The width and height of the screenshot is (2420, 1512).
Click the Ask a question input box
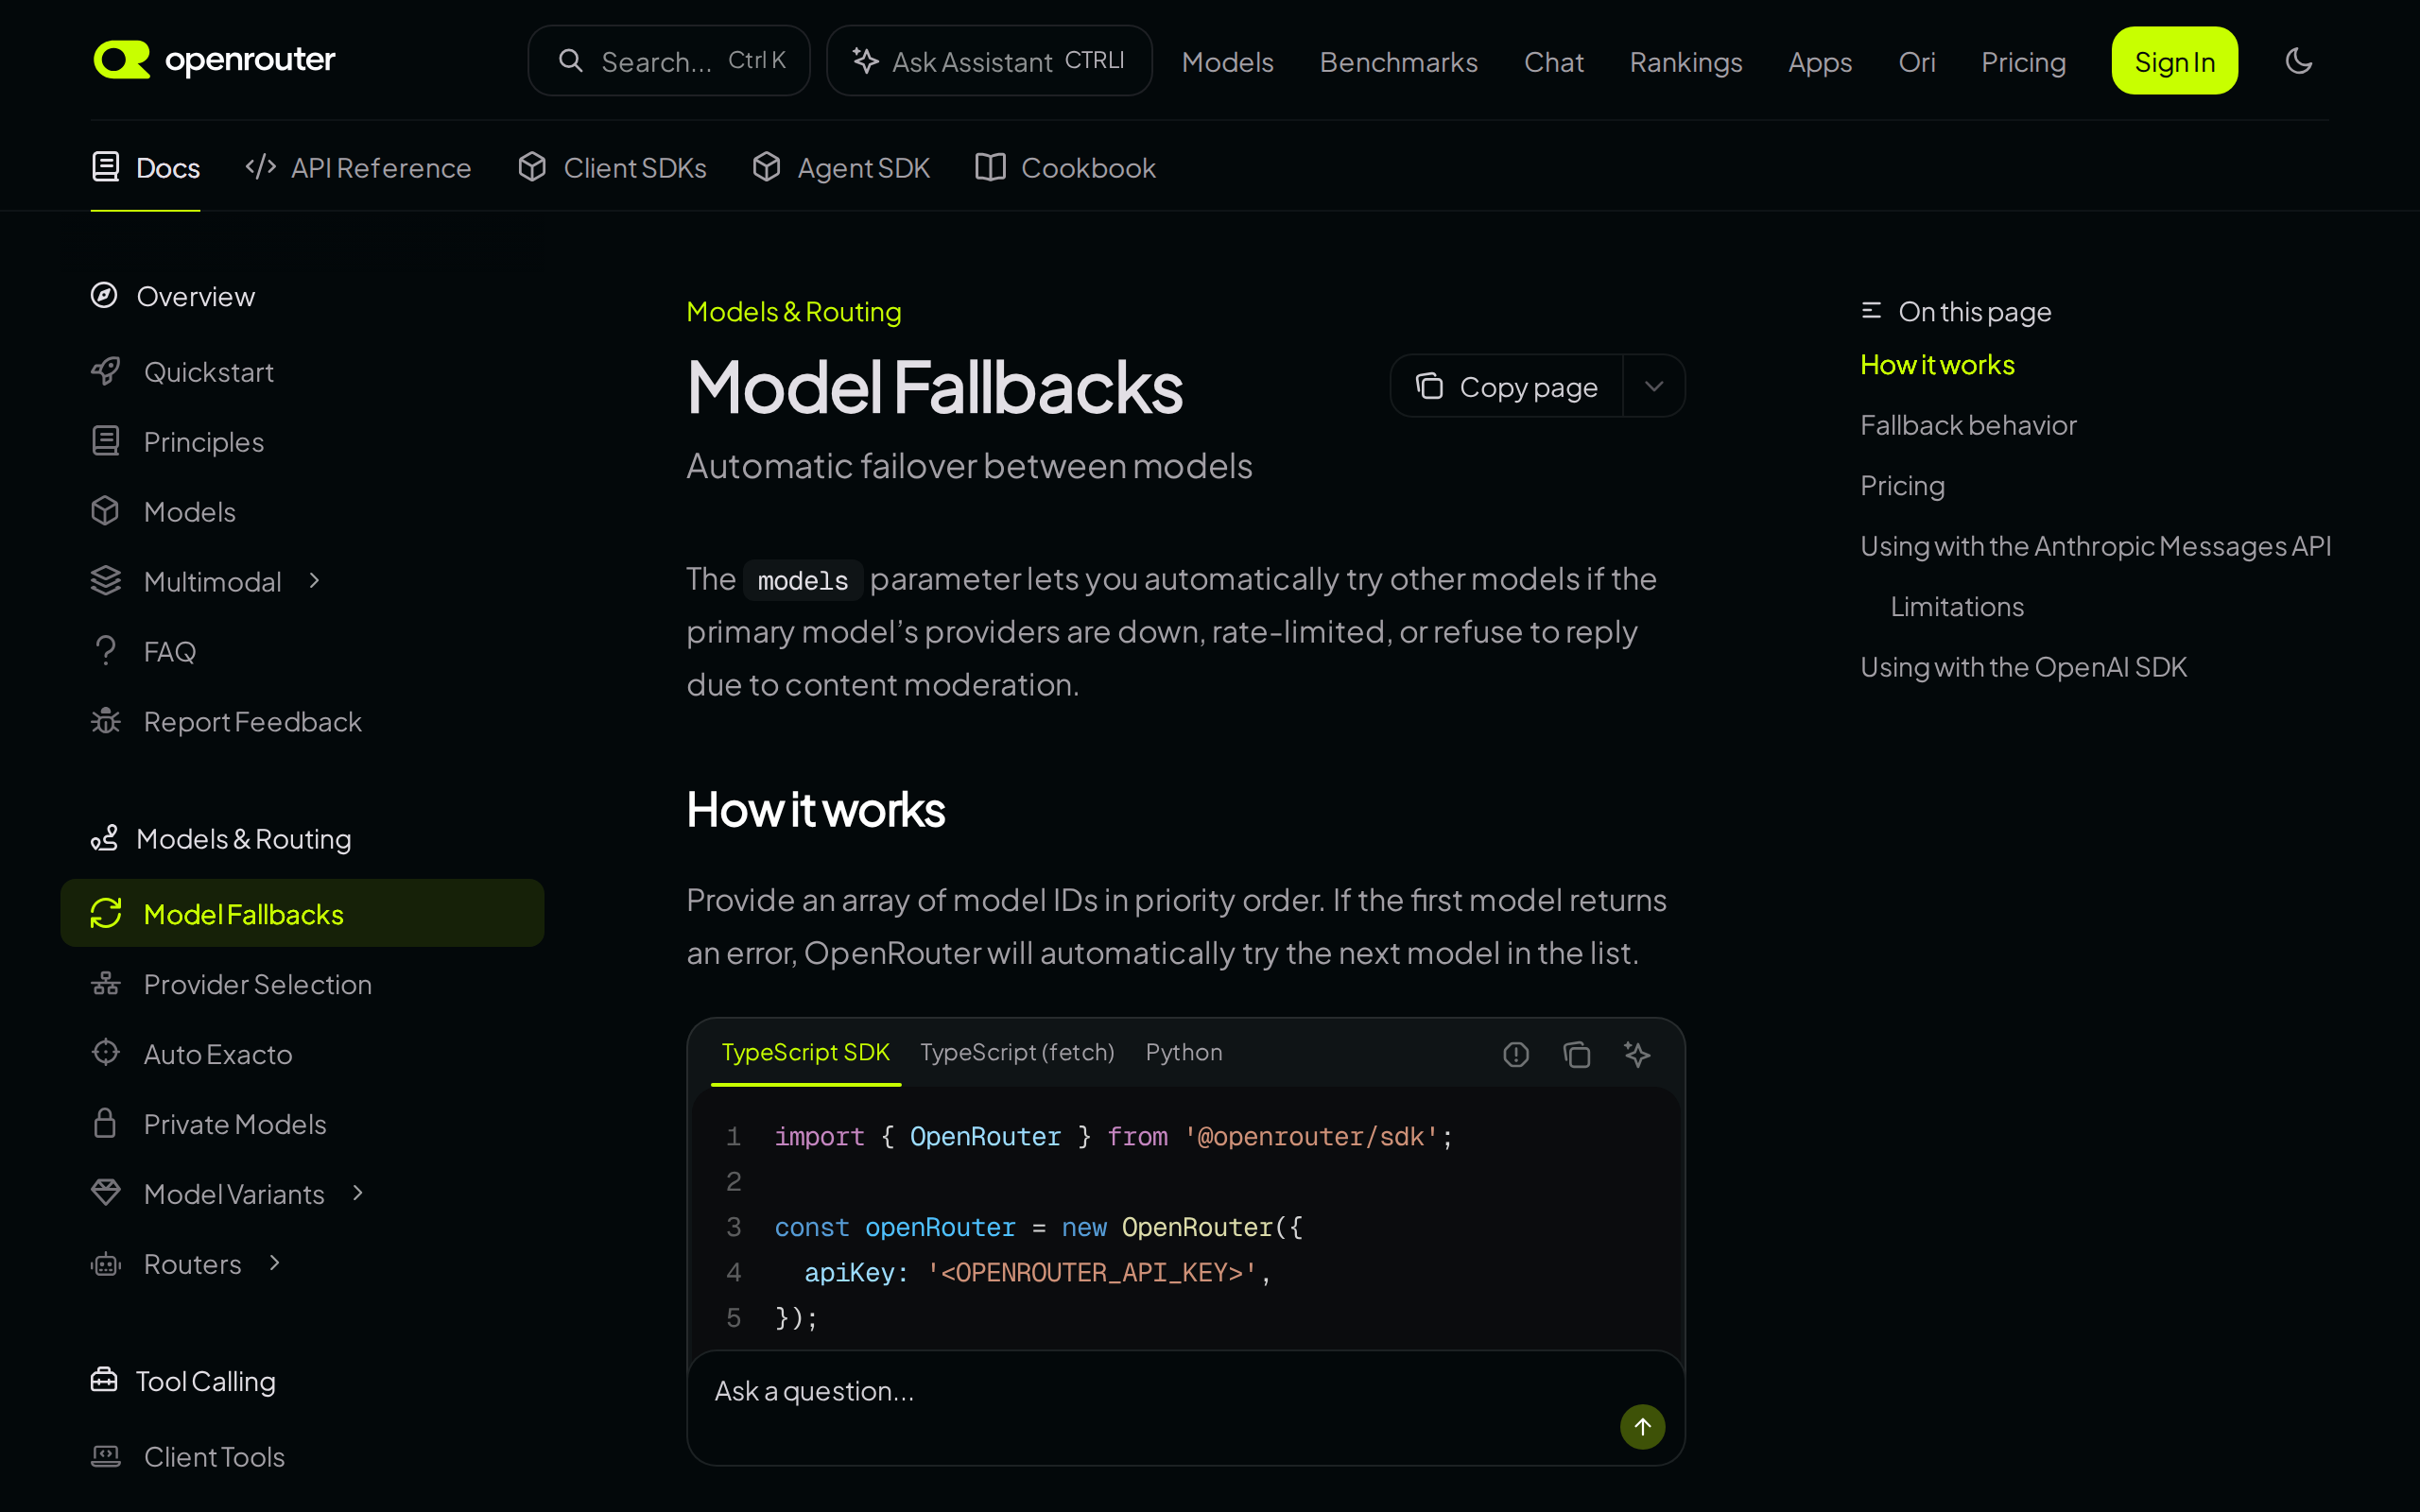click(x=1186, y=1408)
